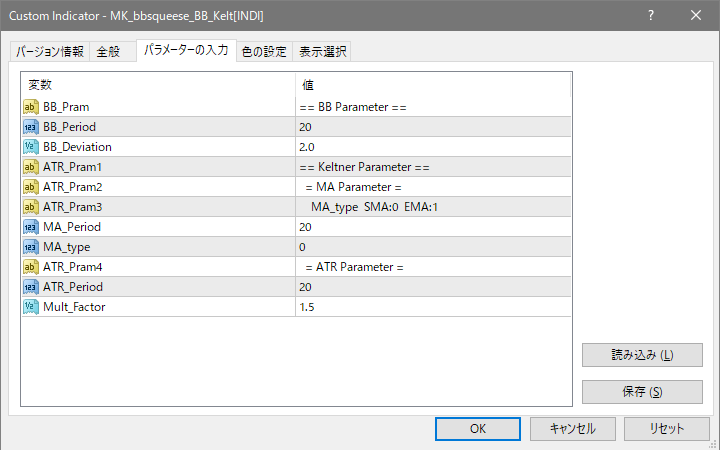The image size is (720, 450).
Task: Confirm settings with the OK button
Action: coord(478,429)
